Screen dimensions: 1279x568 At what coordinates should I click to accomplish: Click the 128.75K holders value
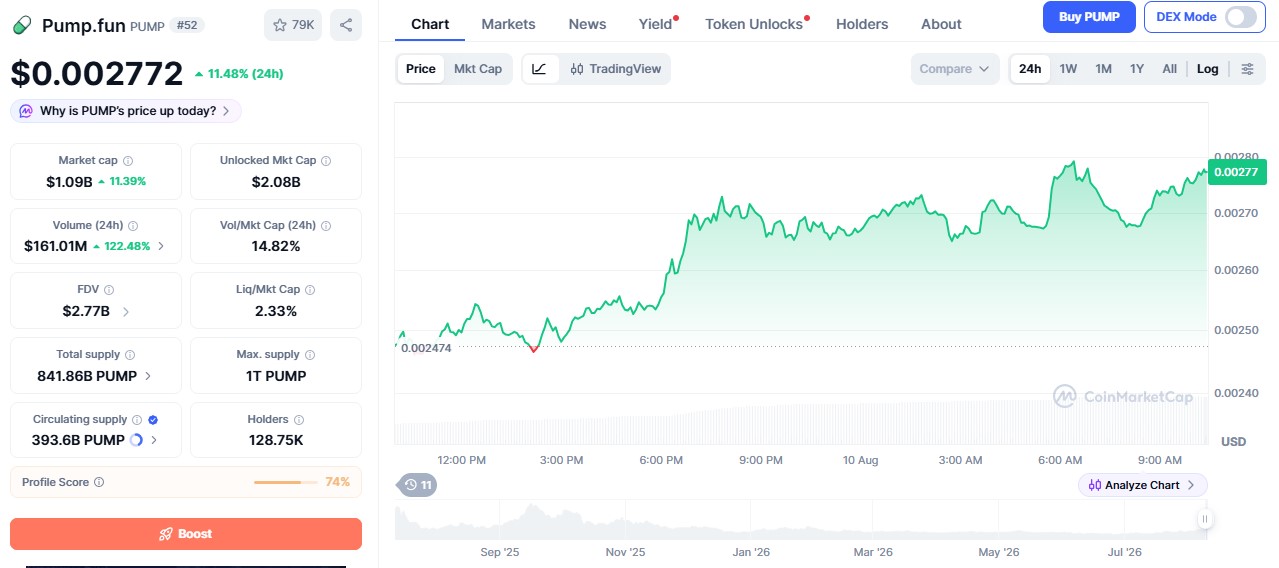pyautogui.click(x=276, y=440)
